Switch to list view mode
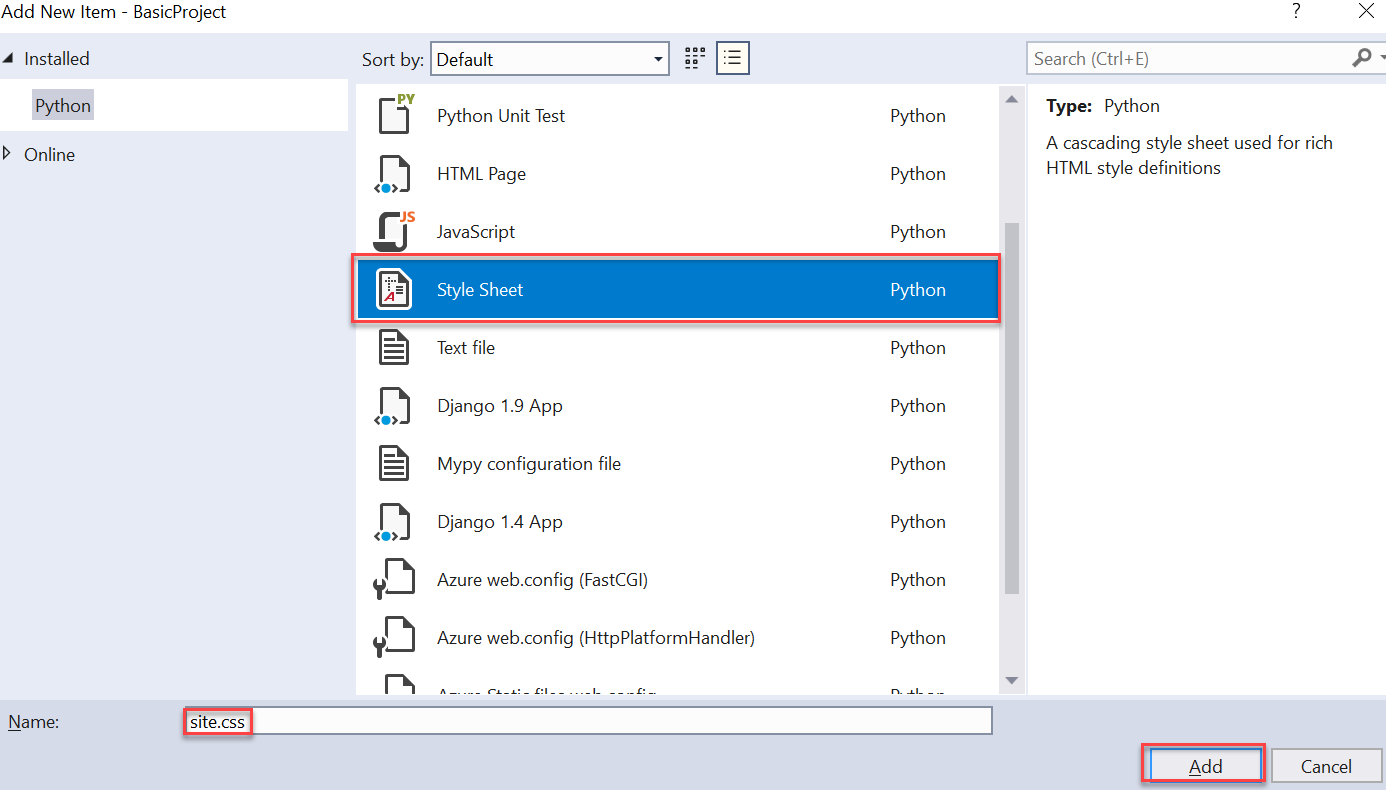 coord(732,58)
